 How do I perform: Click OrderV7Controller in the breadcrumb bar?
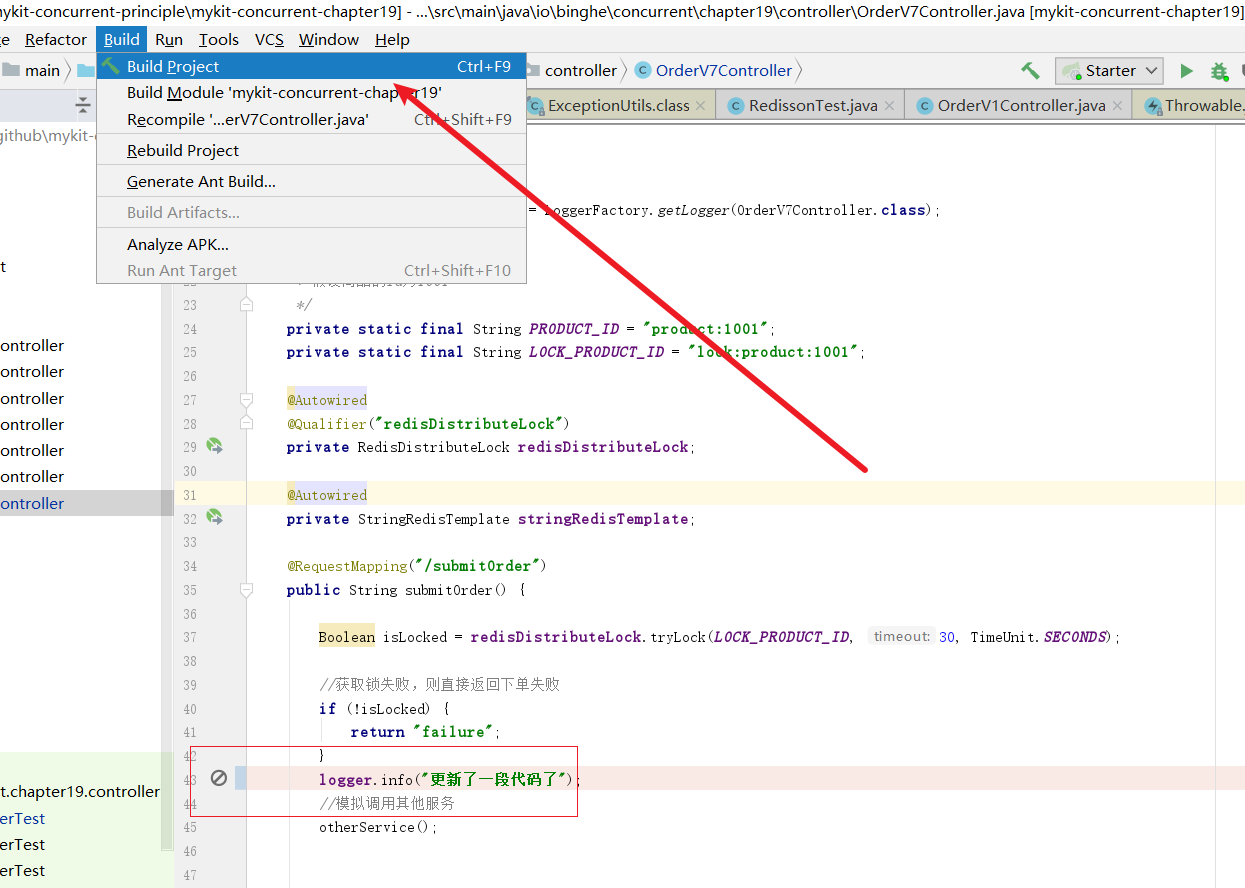tap(723, 71)
